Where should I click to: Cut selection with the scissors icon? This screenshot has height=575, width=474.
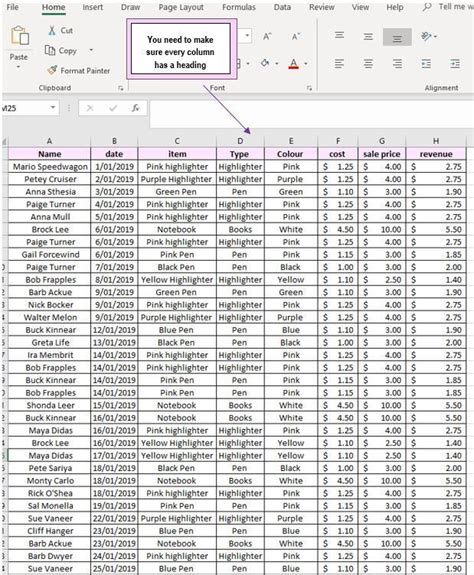click(x=52, y=30)
